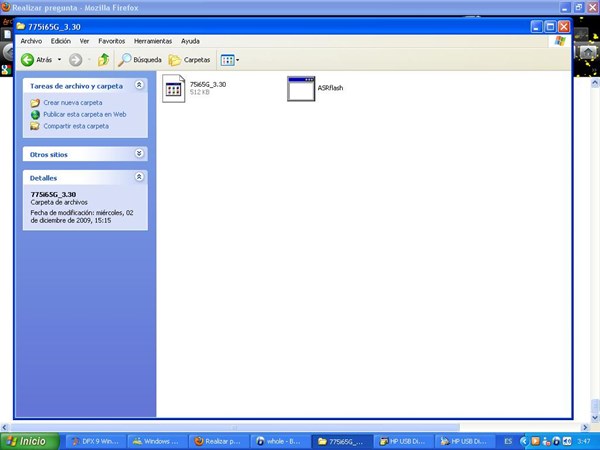Viewport: 600px width, 450px height.
Task: Select the 75i65G_3.30 file icon
Action: pyautogui.click(x=173, y=88)
